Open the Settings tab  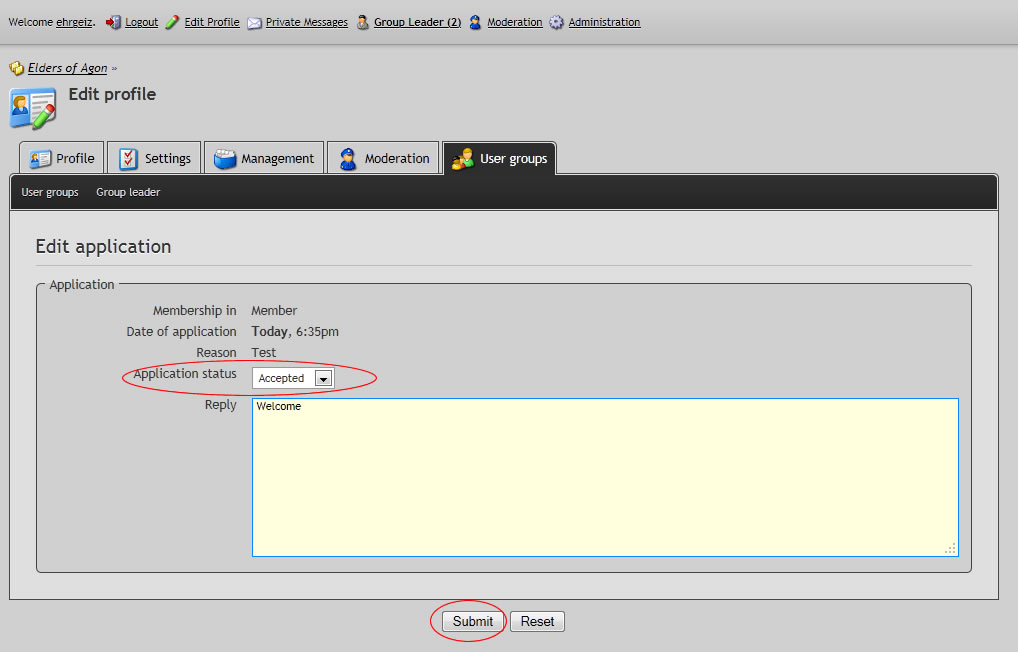pyautogui.click(x=155, y=158)
